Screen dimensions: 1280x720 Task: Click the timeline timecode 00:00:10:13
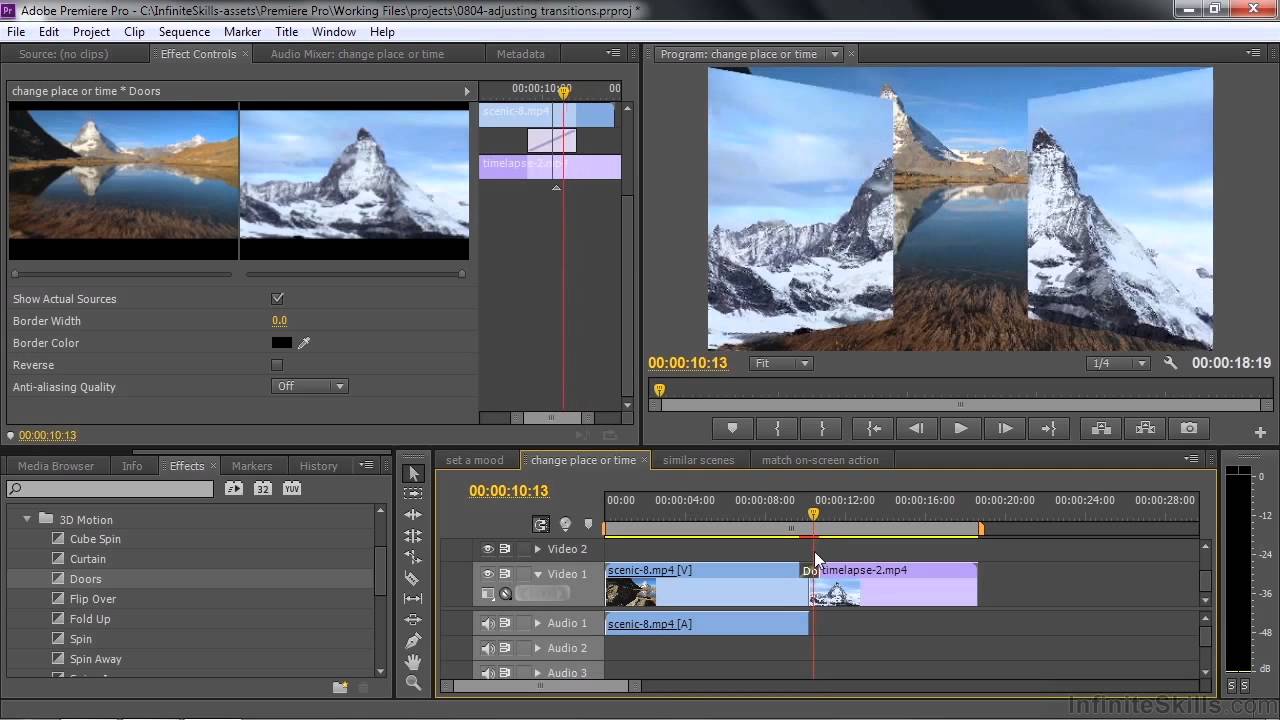[509, 491]
